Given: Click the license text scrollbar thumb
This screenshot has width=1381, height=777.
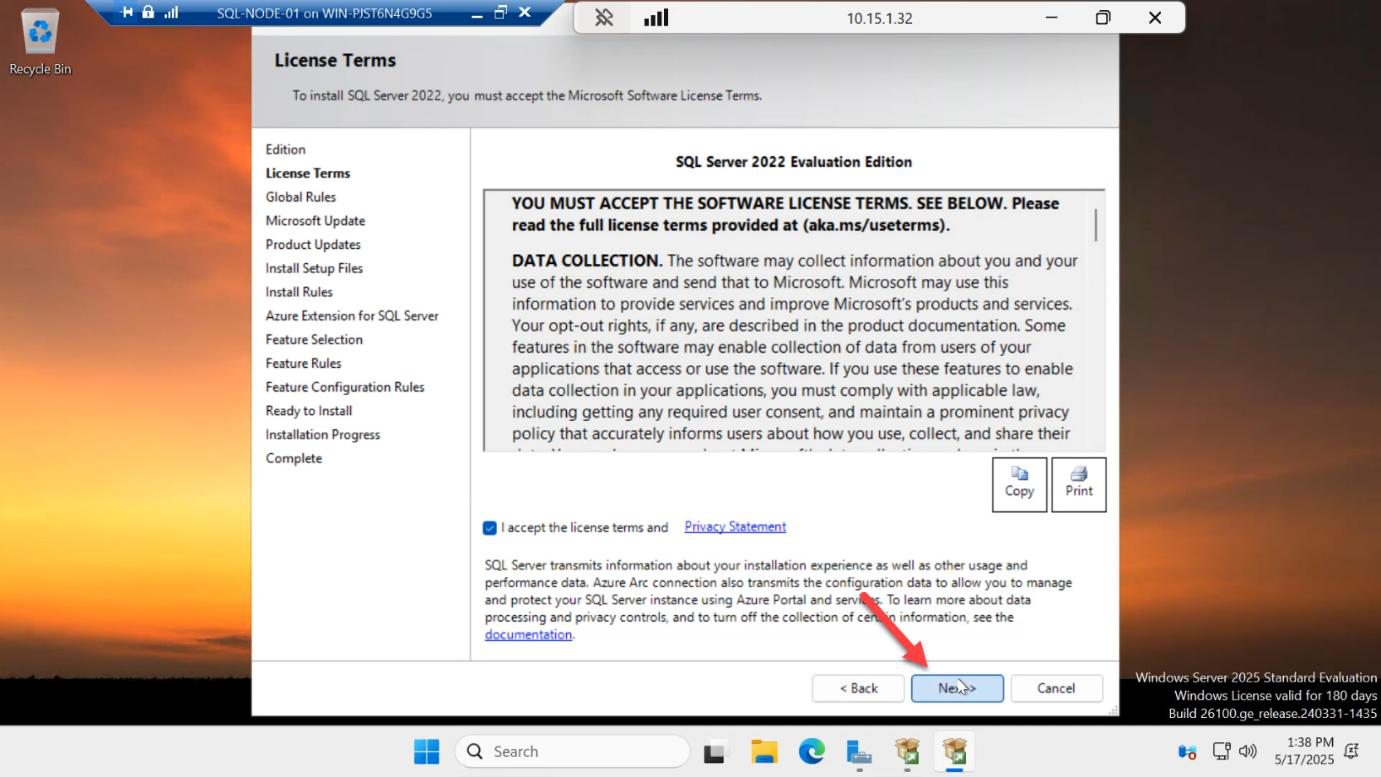Looking at the screenshot, I should click(1096, 224).
